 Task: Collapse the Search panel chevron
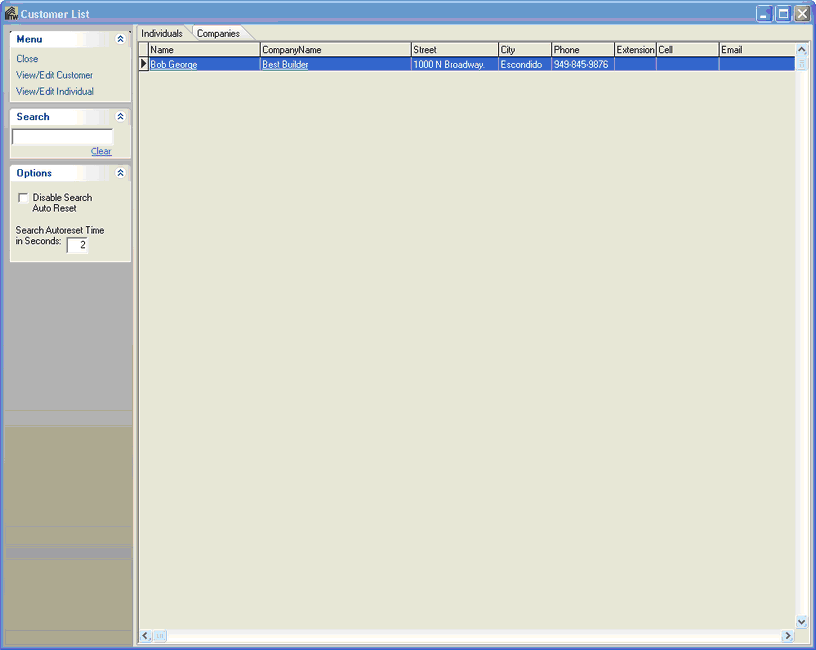click(x=121, y=117)
